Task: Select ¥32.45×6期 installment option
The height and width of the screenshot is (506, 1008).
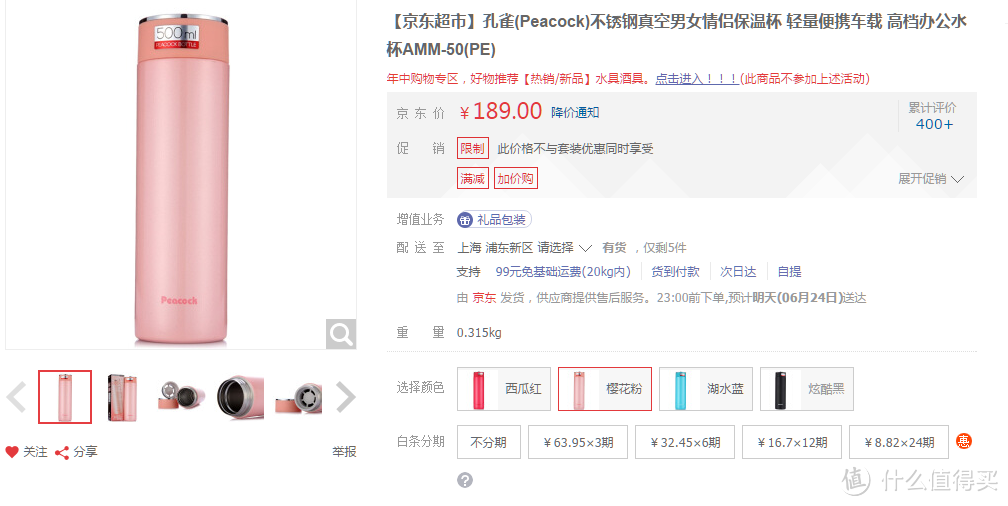Action: click(x=685, y=442)
